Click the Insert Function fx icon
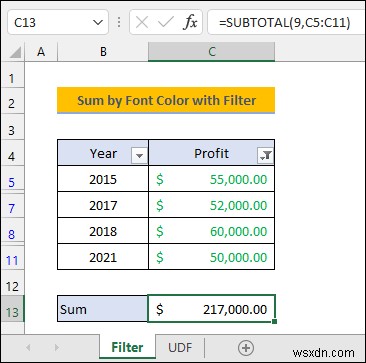Screen dimensions: 366x363 191,23
